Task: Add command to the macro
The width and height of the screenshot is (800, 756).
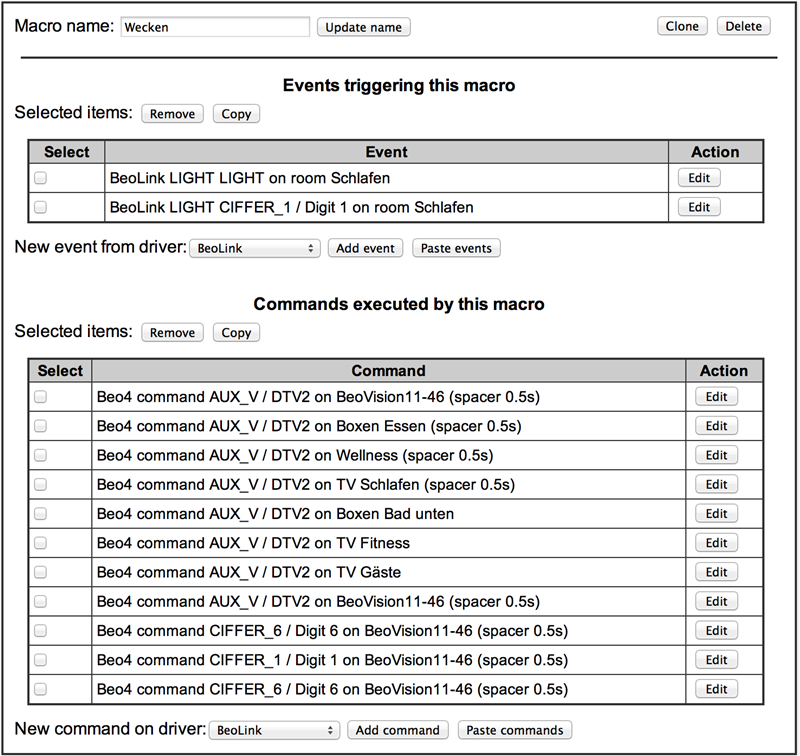Action: pos(397,730)
